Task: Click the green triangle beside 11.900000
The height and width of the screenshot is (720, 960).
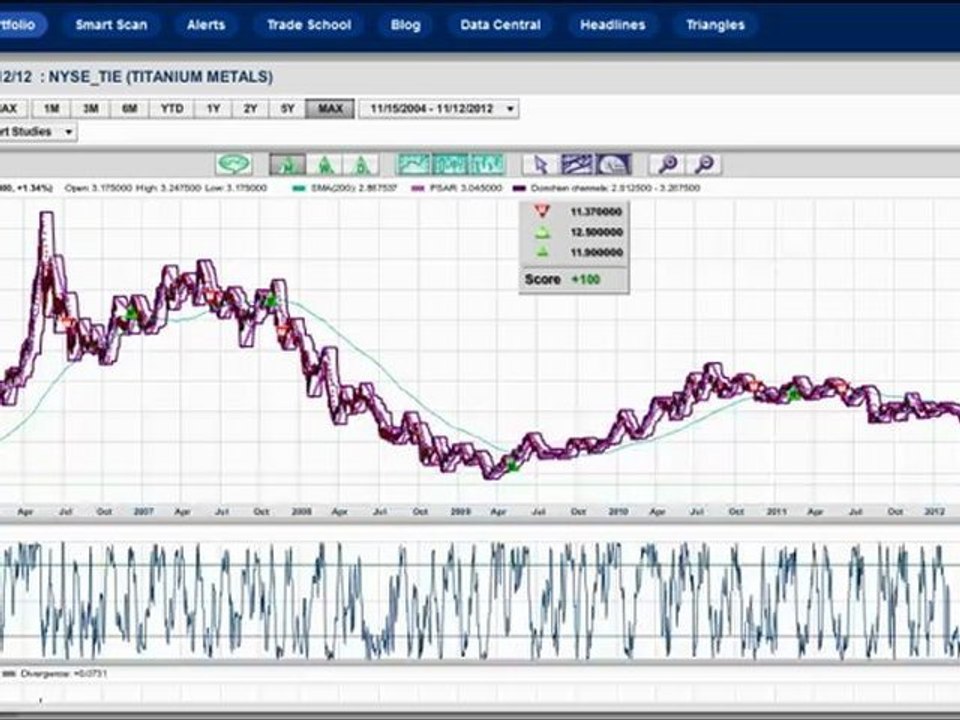Action: 542,252
